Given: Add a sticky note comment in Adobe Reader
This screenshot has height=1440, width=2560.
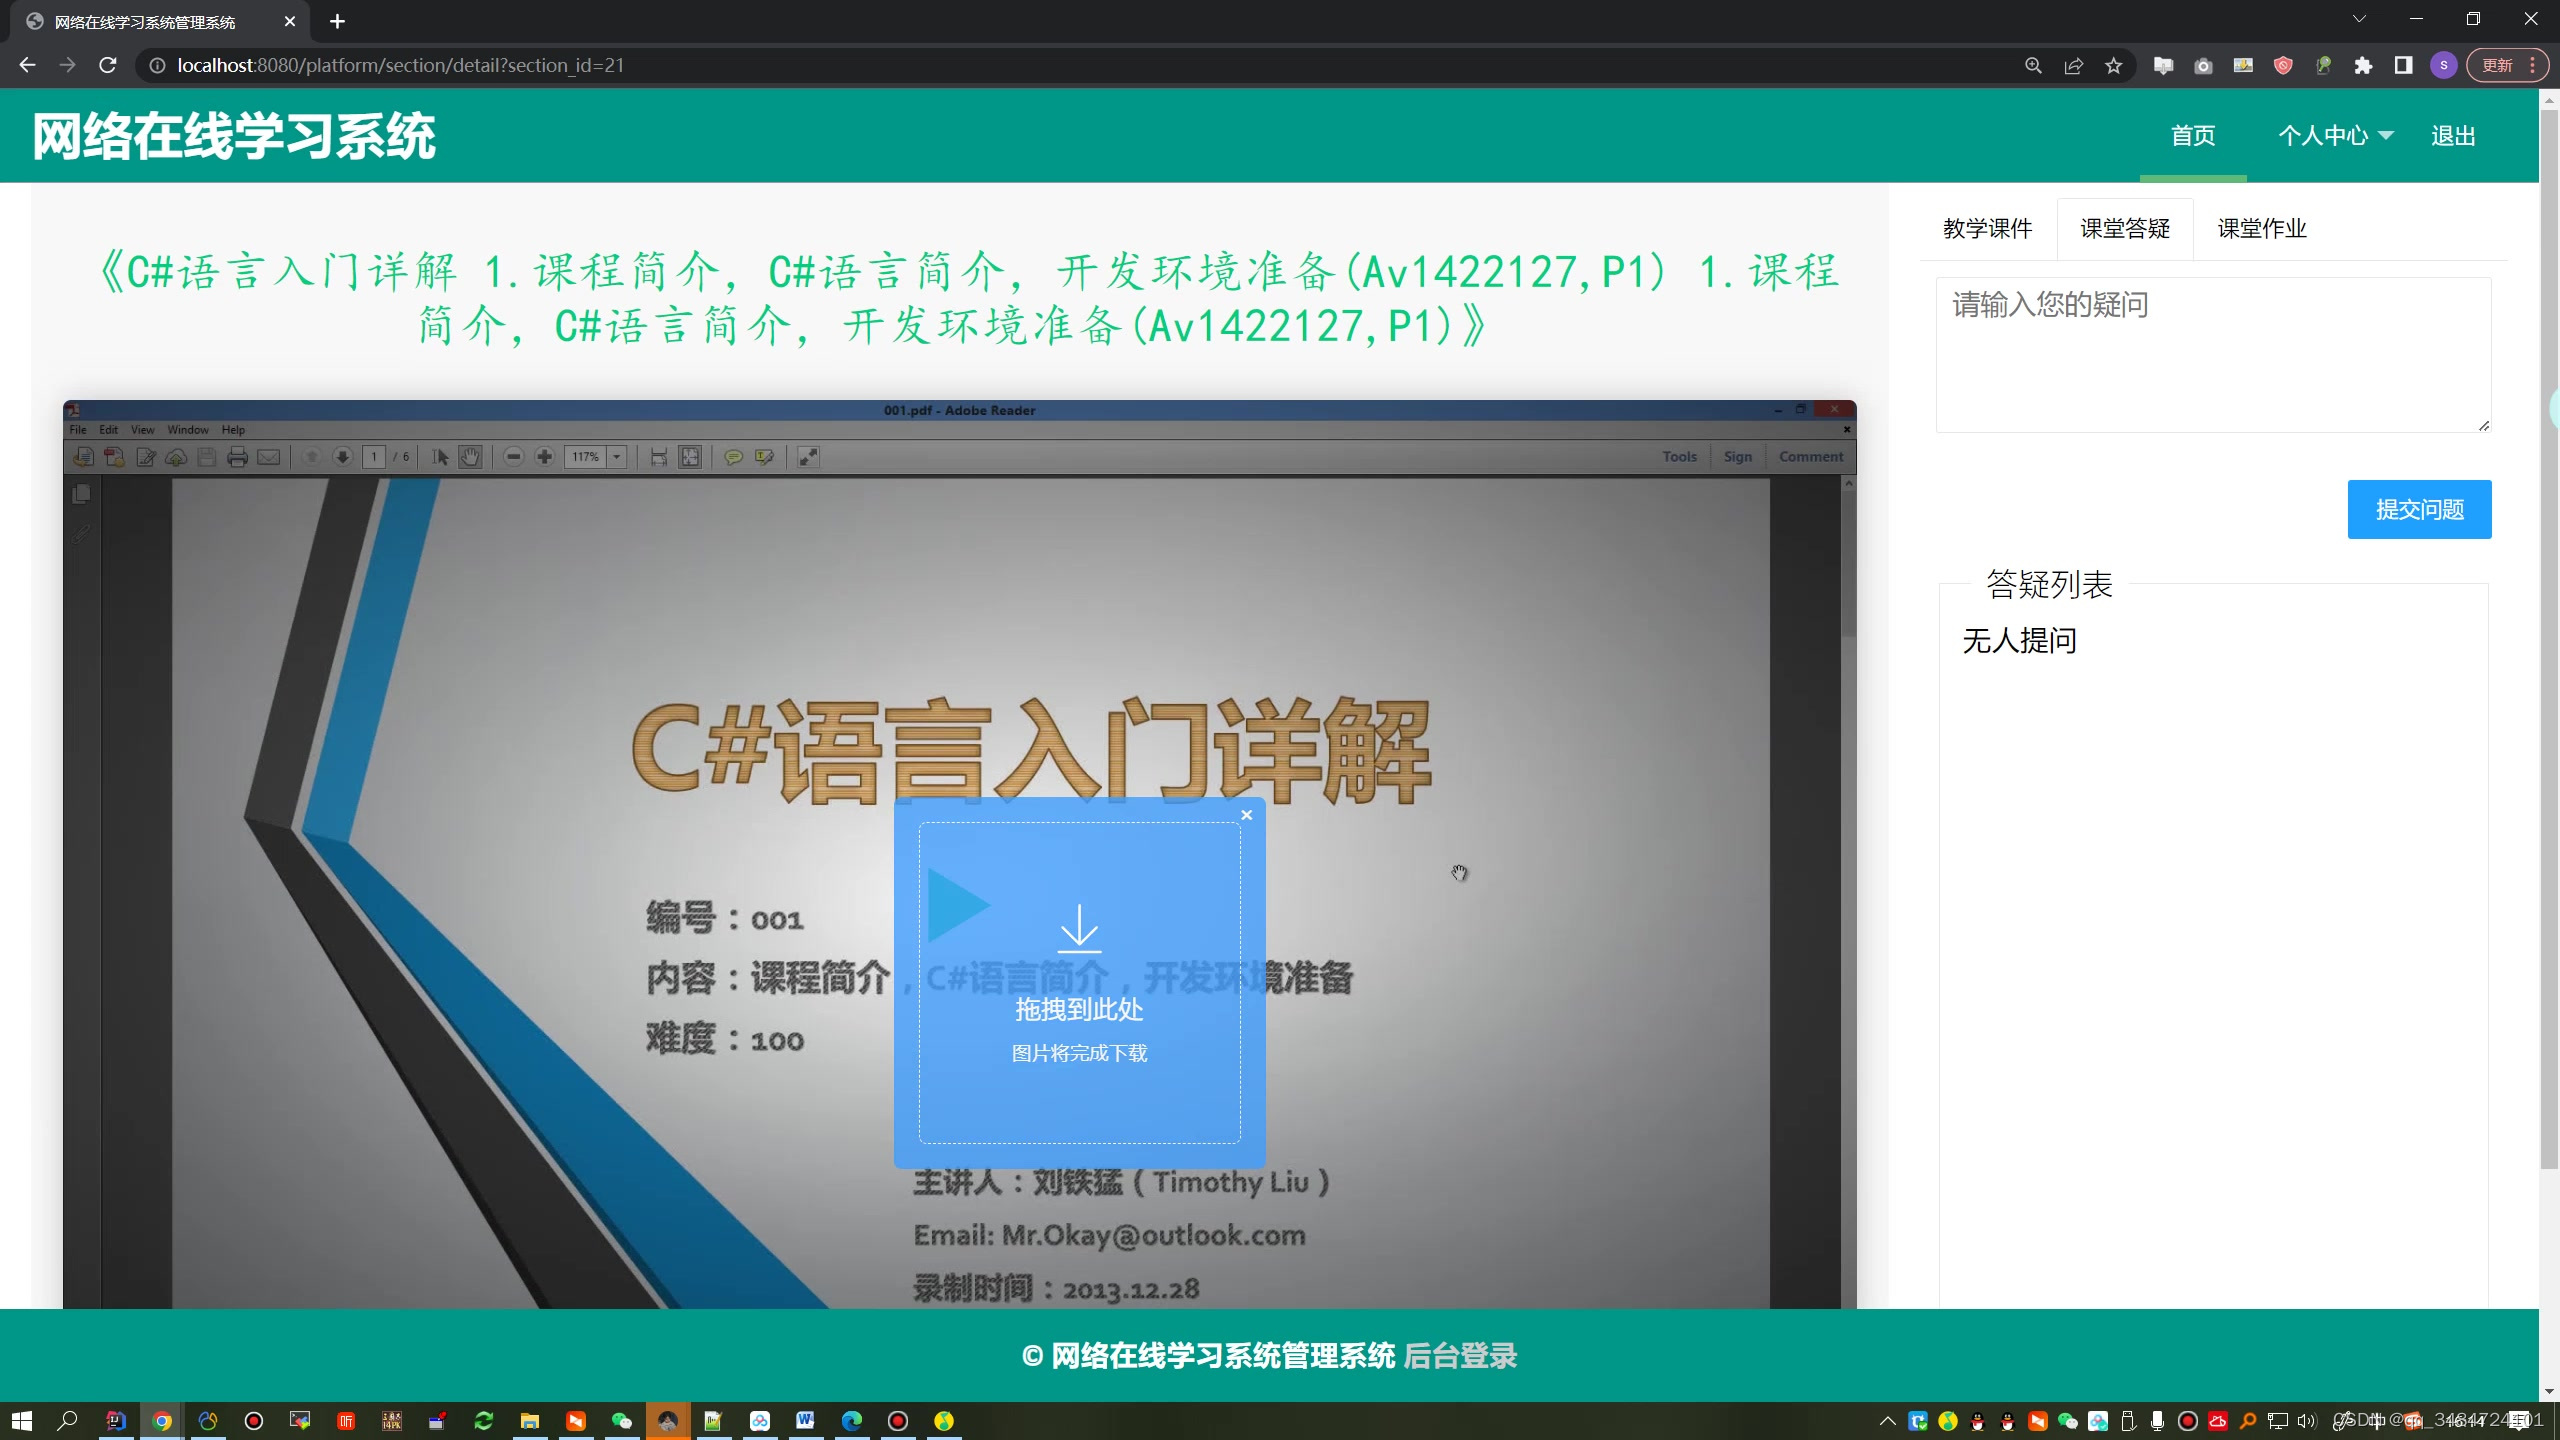Looking at the screenshot, I should (x=733, y=457).
